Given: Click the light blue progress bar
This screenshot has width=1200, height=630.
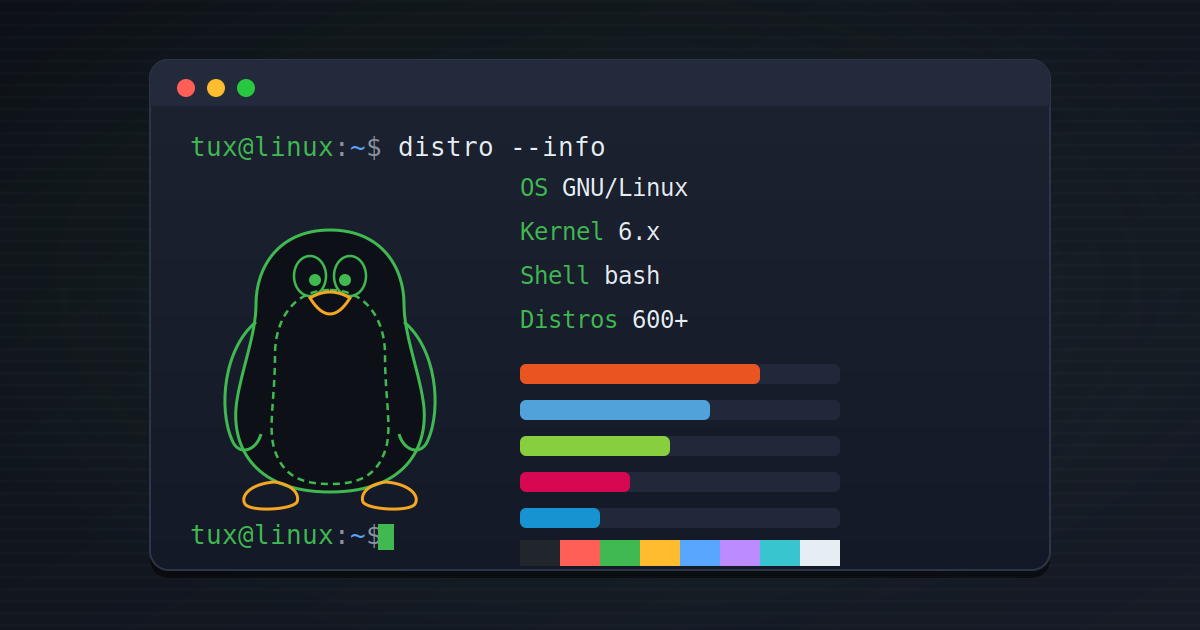Looking at the screenshot, I should [x=615, y=410].
